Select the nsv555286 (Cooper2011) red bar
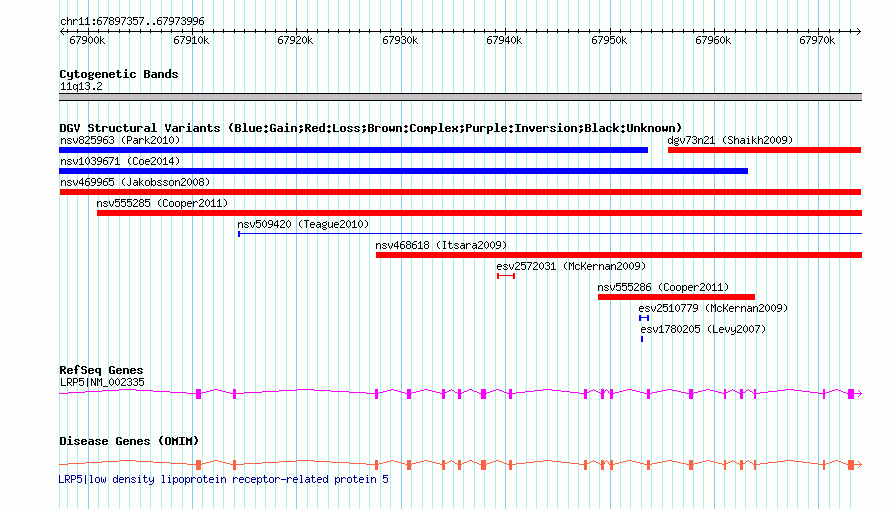Viewport: 890px width, 509px height. click(676, 297)
